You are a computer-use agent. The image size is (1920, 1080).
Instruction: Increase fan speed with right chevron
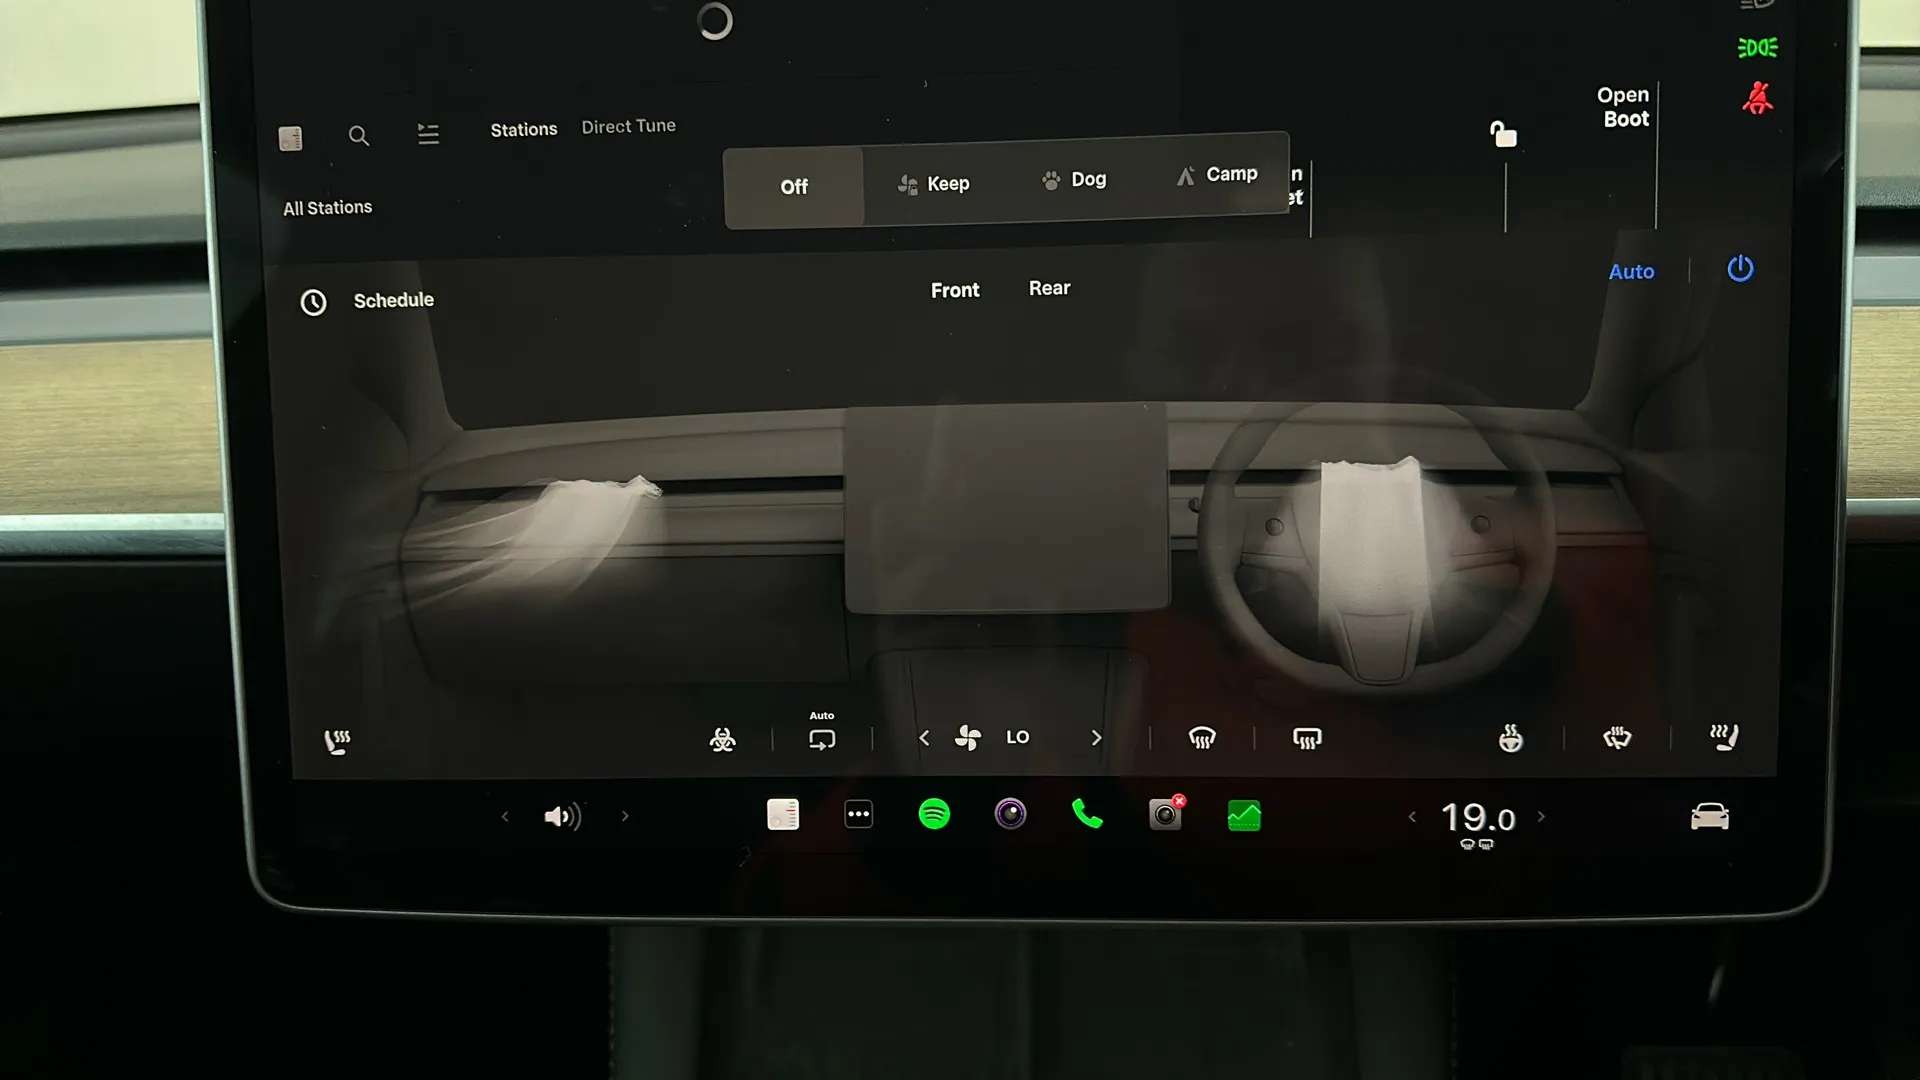point(1096,737)
